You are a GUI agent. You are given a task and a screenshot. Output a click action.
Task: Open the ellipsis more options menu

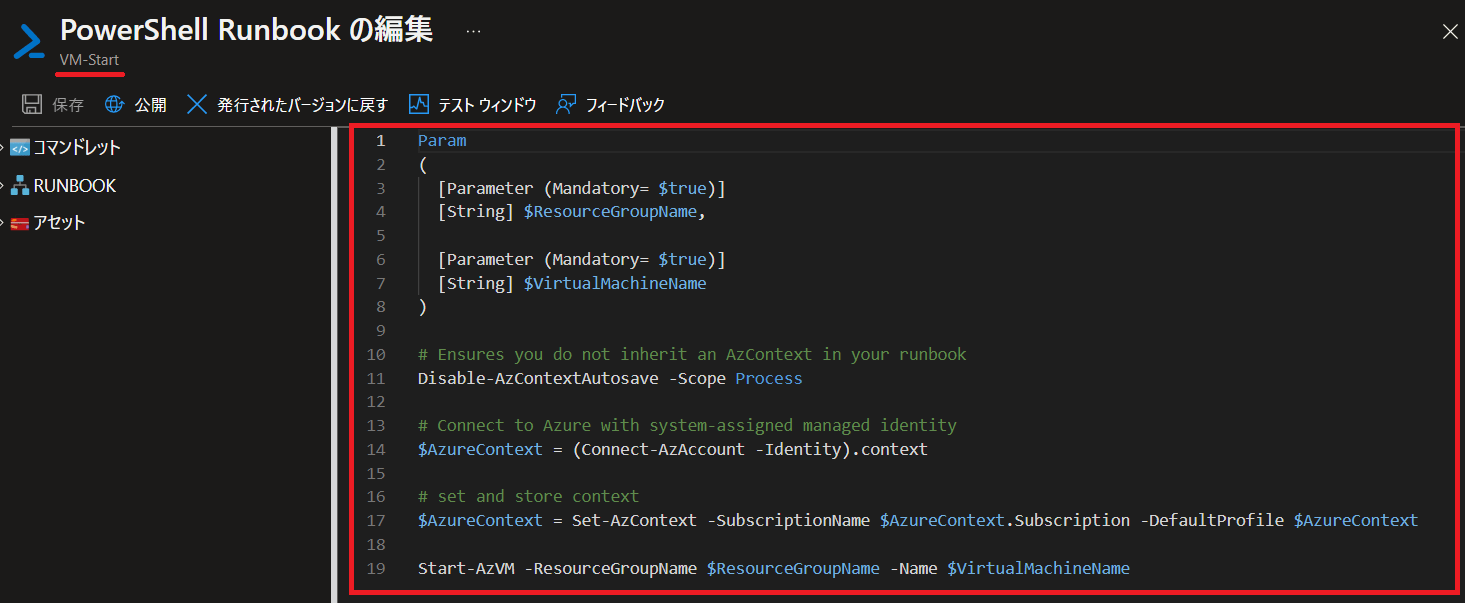click(473, 32)
